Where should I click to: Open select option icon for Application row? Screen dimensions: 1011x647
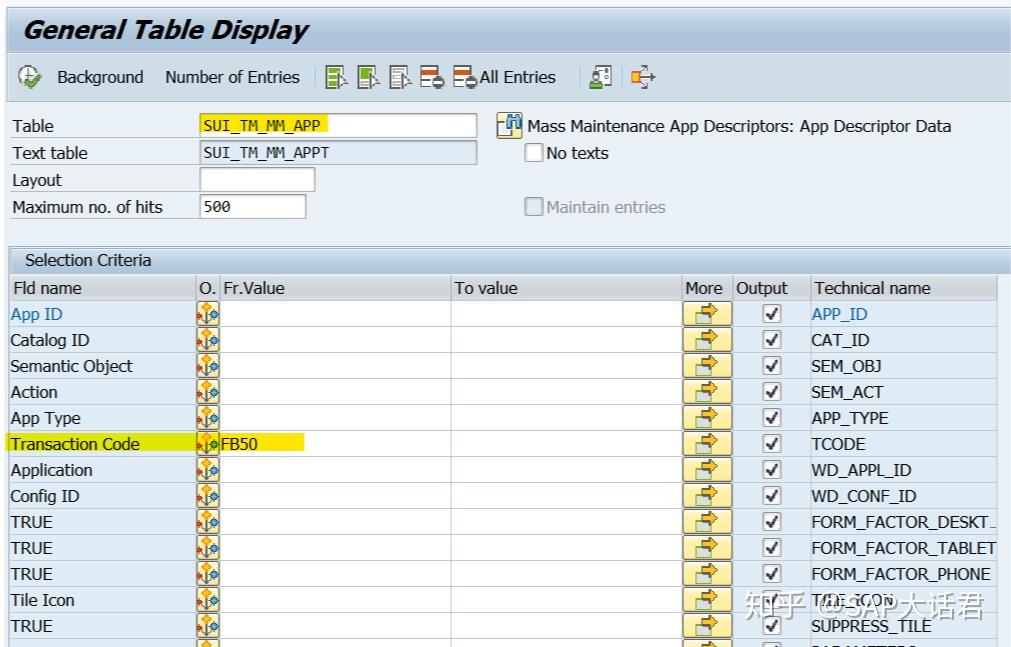click(208, 470)
